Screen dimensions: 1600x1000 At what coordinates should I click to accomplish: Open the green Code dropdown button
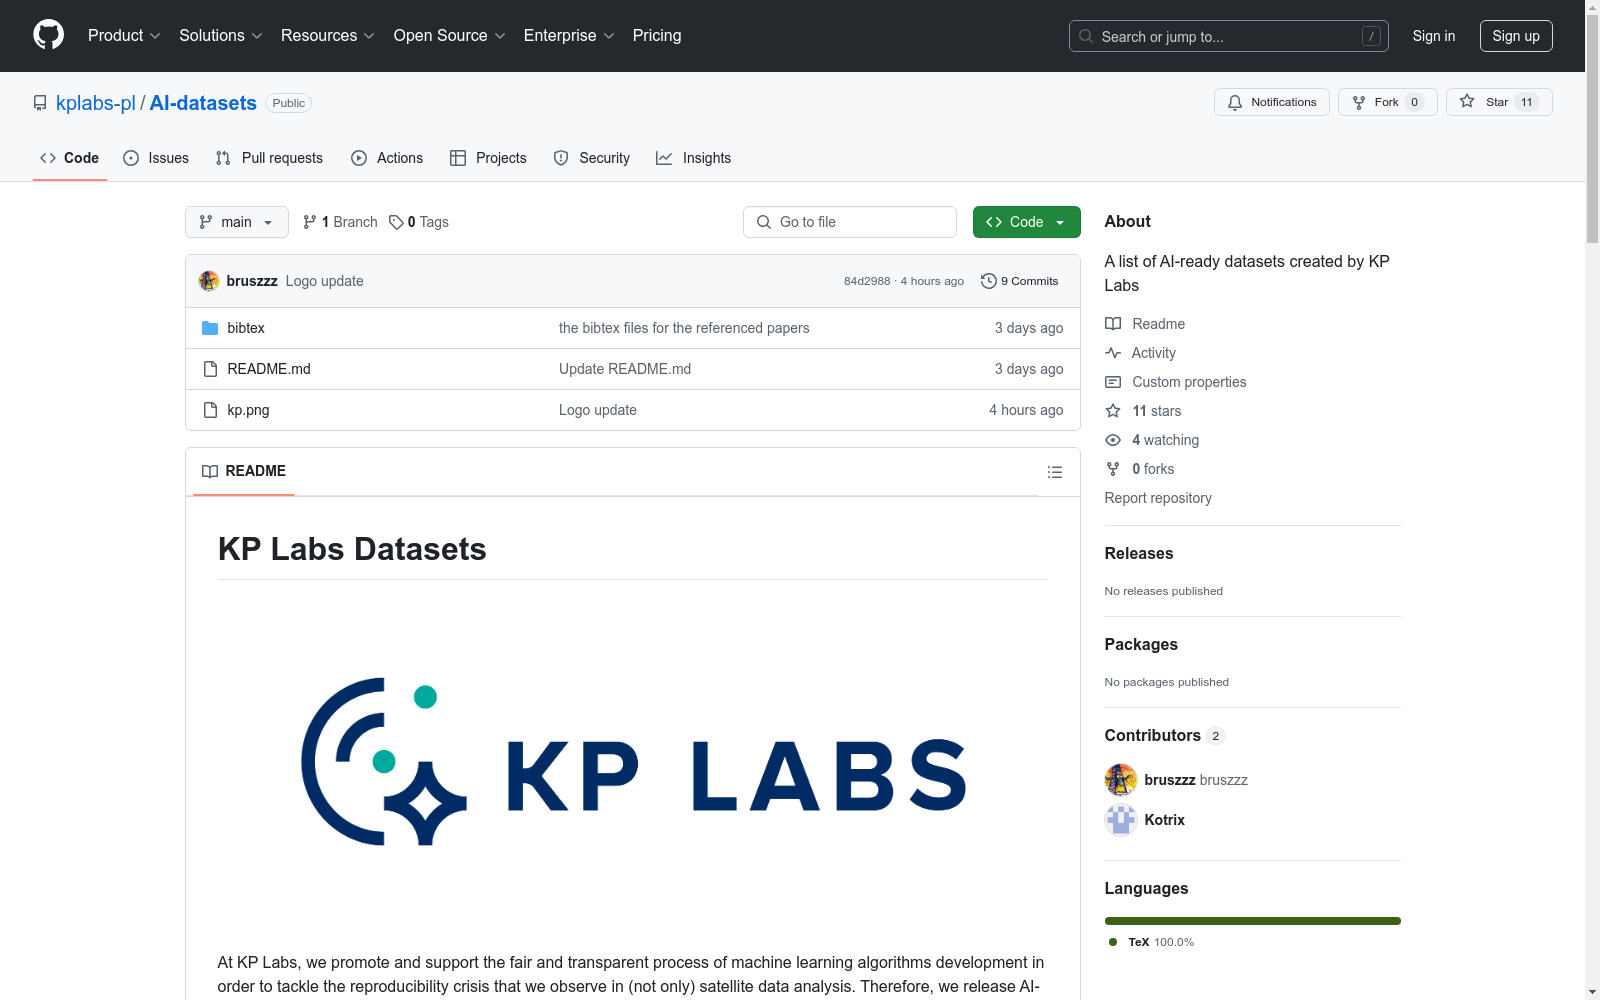click(x=1027, y=222)
